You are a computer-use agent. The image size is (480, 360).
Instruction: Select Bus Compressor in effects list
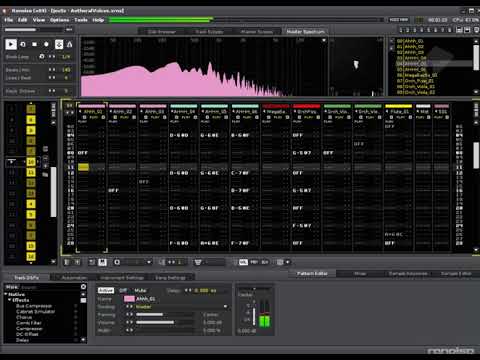tap(34, 306)
